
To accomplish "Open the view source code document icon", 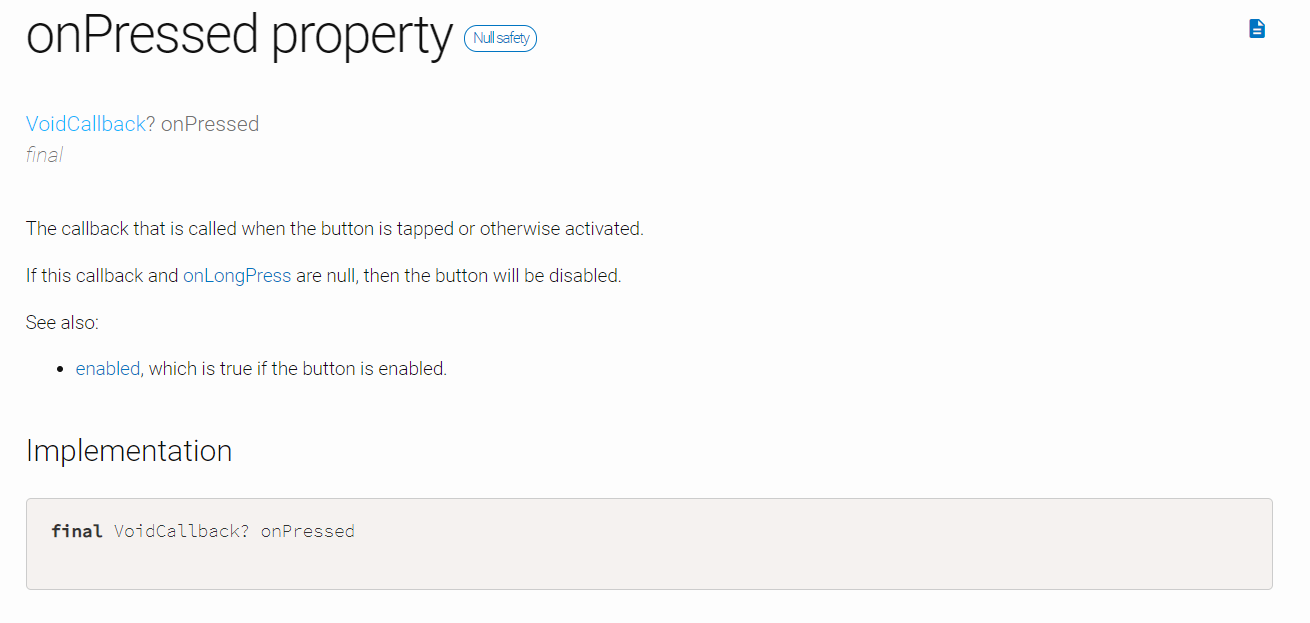I will [x=1257, y=29].
